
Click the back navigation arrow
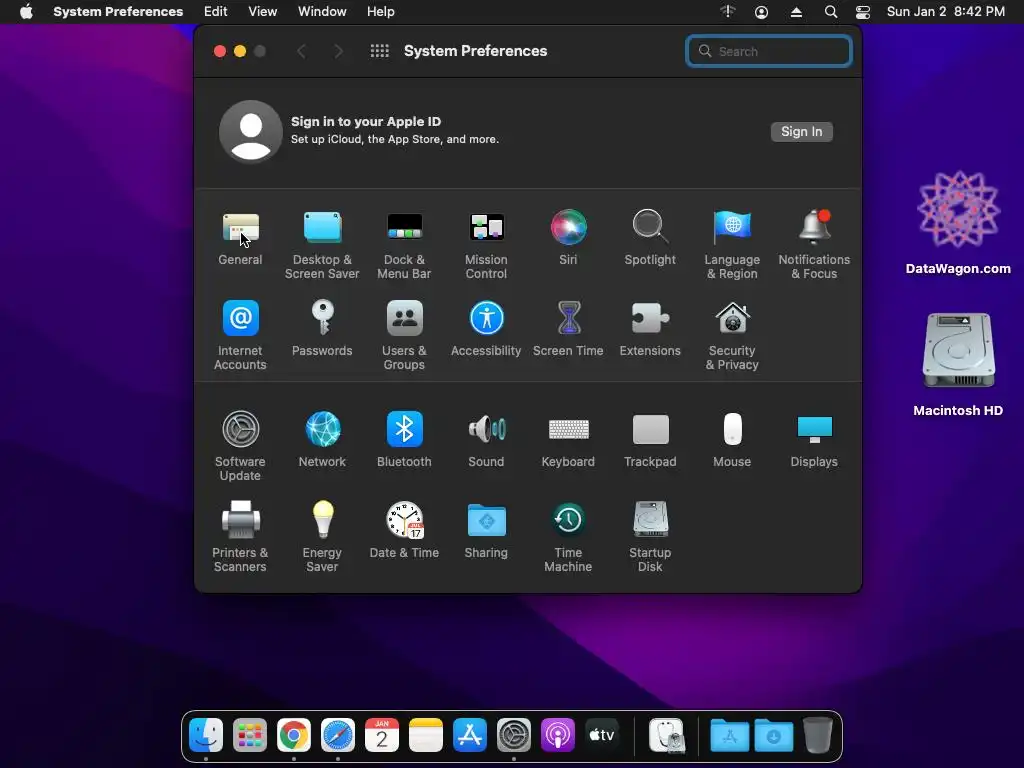[301, 51]
